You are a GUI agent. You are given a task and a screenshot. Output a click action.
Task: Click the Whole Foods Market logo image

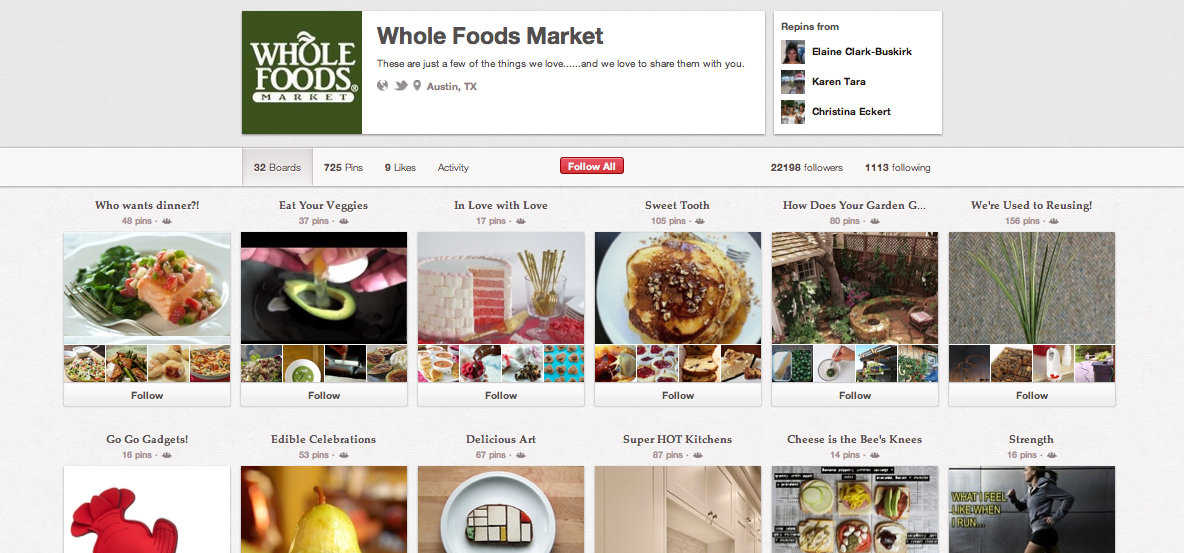pos(302,73)
